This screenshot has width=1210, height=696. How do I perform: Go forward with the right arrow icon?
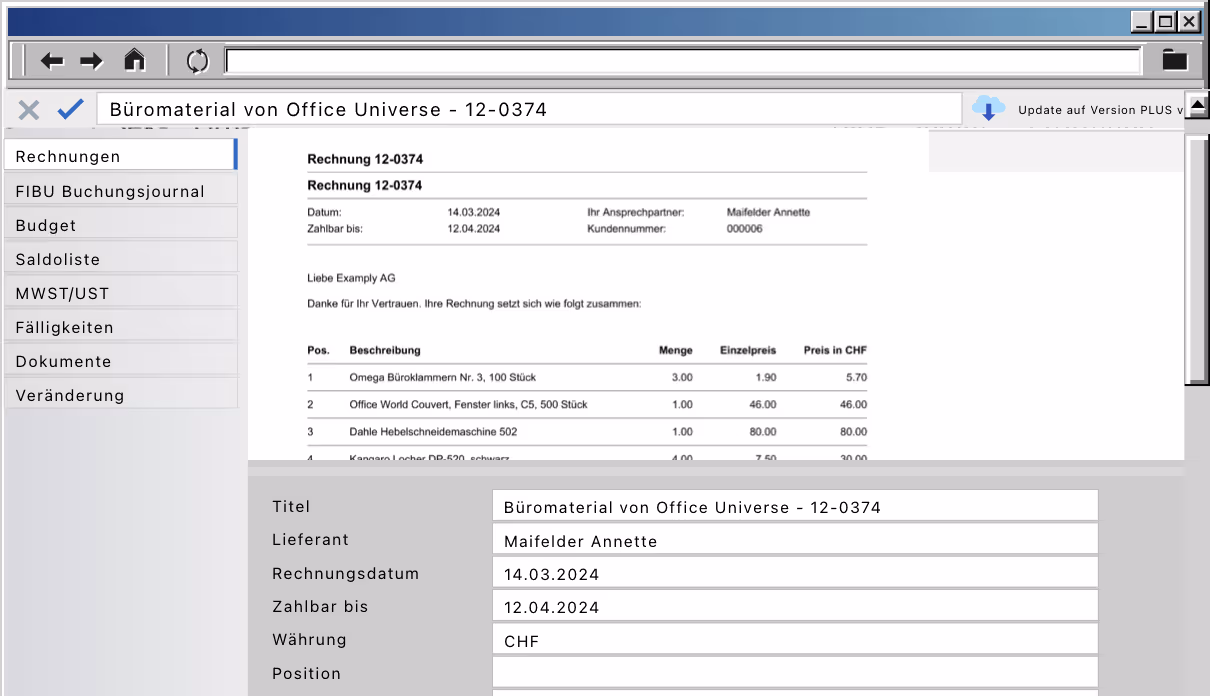point(92,61)
